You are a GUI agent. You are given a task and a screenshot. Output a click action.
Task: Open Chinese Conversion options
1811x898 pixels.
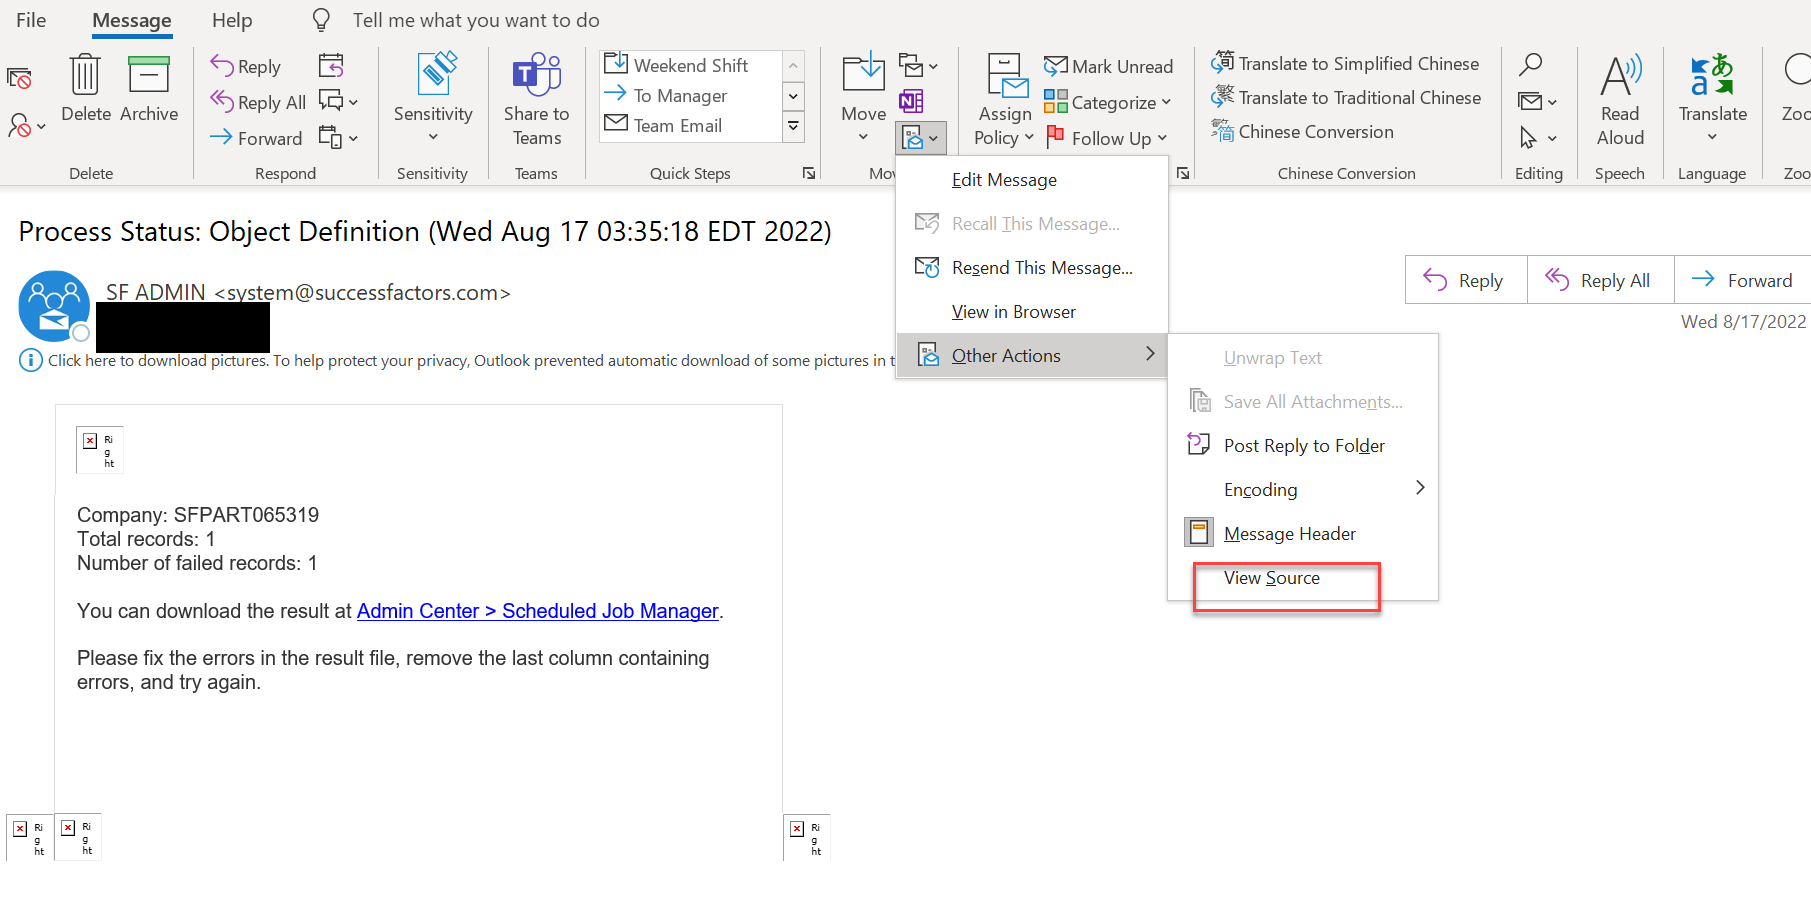pos(1302,132)
